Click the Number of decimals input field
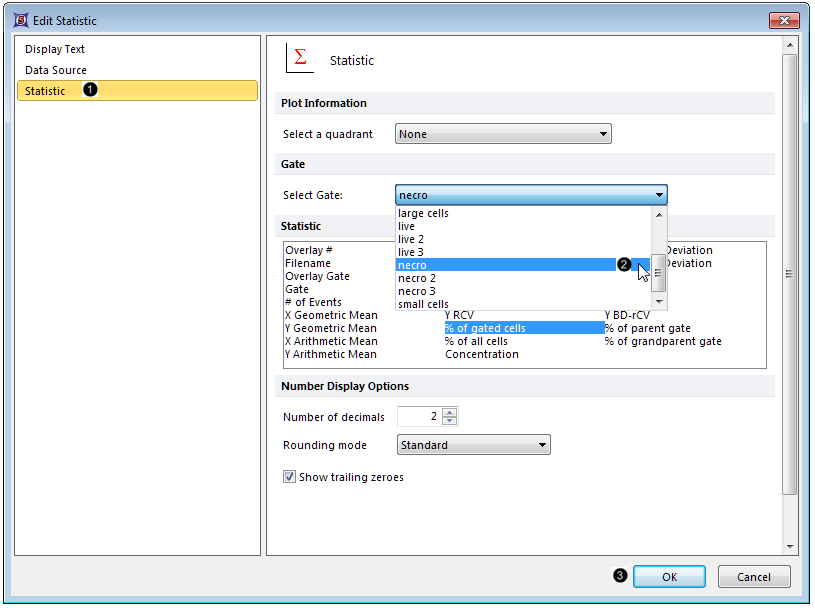 coord(418,417)
